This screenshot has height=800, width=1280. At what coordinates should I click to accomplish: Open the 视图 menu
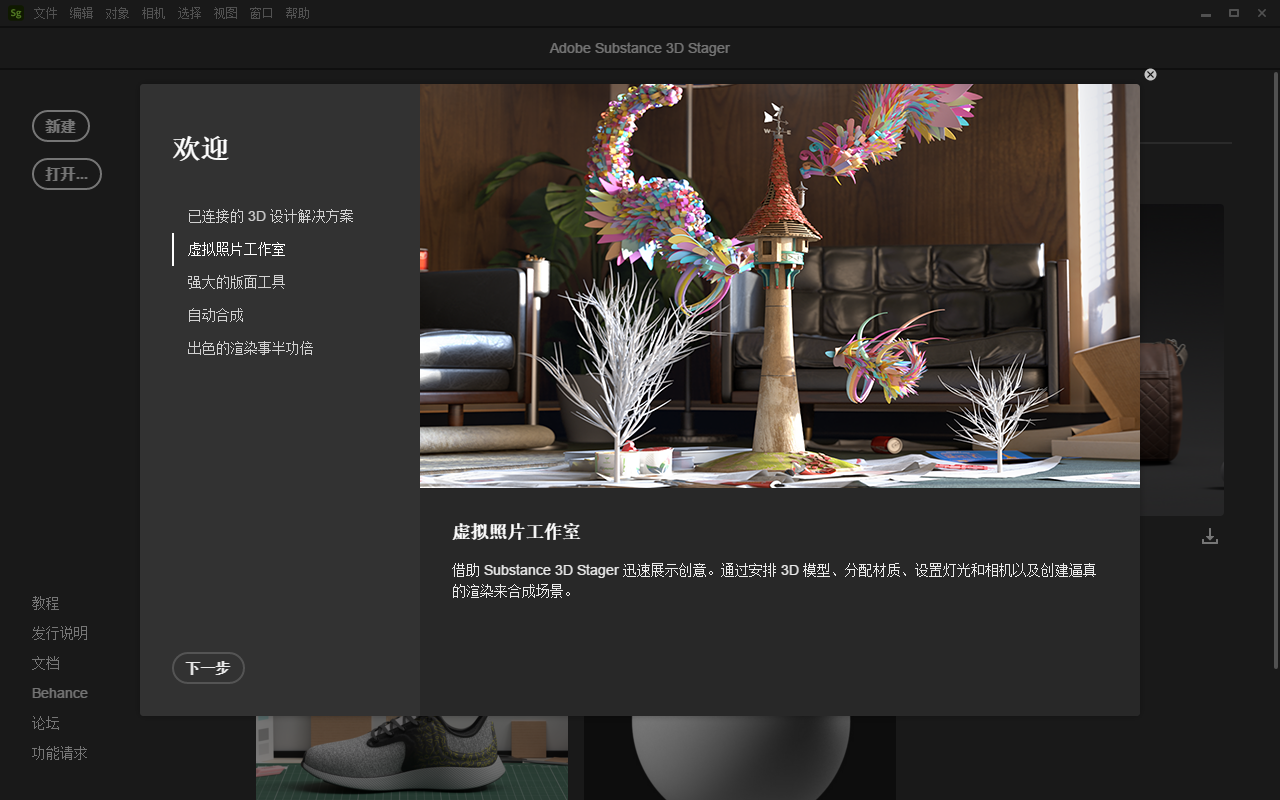[225, 13]
